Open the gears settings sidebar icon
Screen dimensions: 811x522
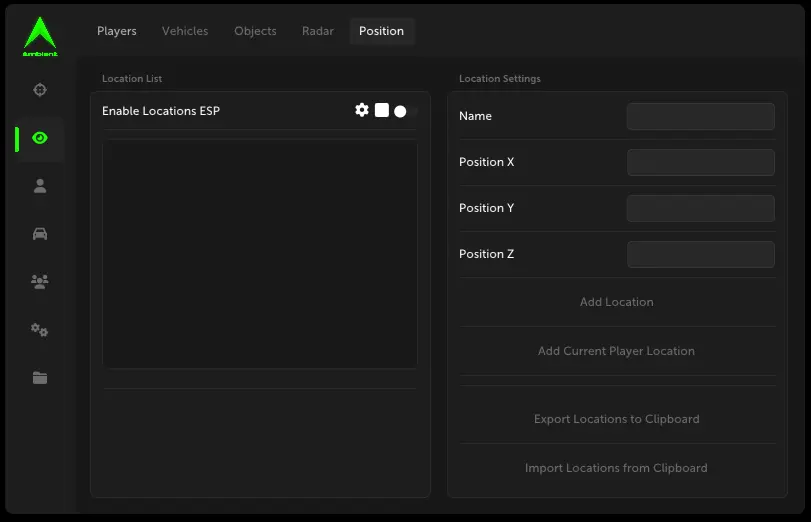pos(40,330)
